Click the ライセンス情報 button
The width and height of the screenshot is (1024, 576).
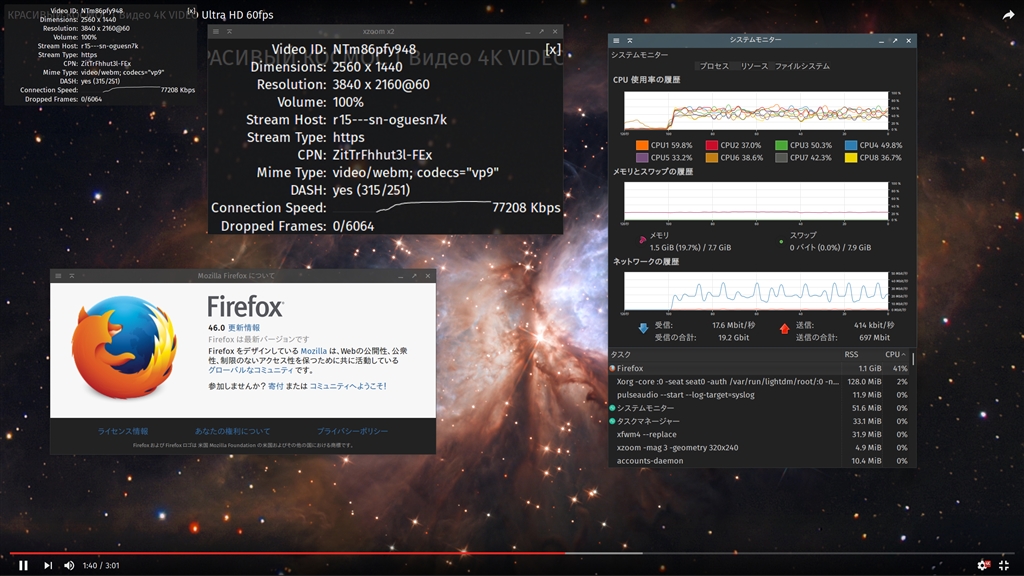[x=123, y=431]
